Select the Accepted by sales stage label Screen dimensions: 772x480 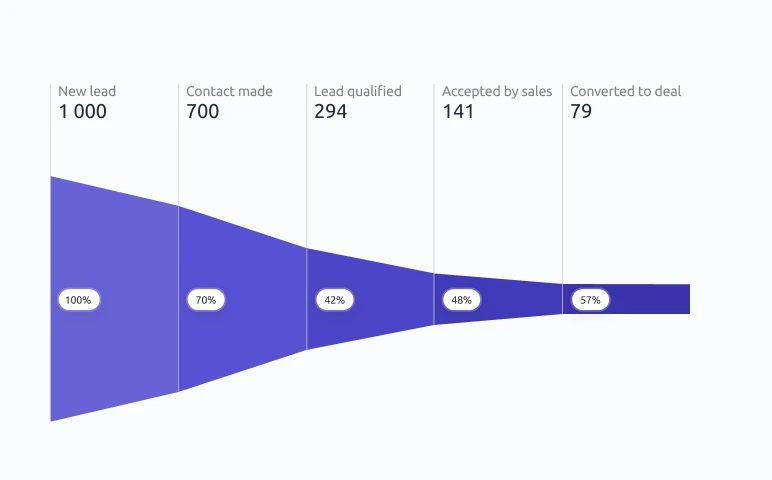[497, 92]
